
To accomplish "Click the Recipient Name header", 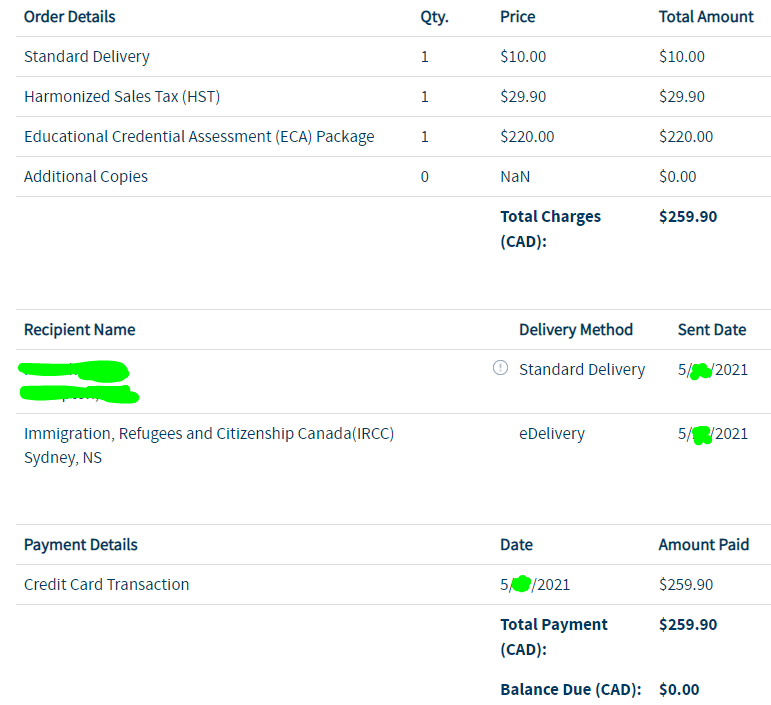I will (x=80, y=330).
